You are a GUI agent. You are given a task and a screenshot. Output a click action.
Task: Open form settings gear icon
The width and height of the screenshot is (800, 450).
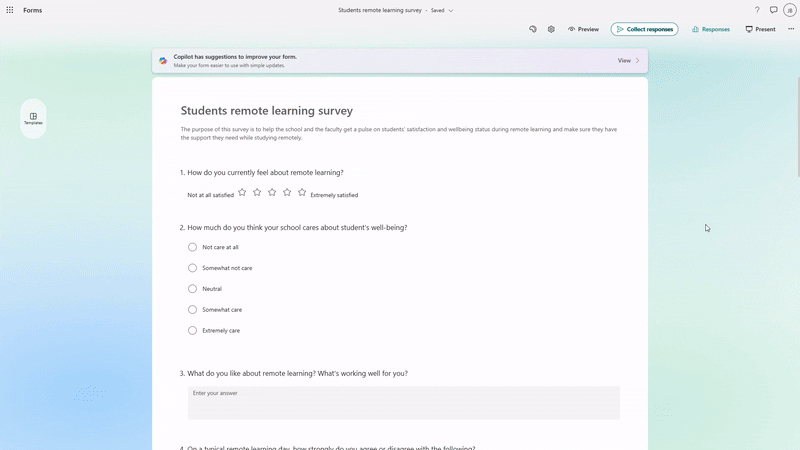(x=551, y=29)
